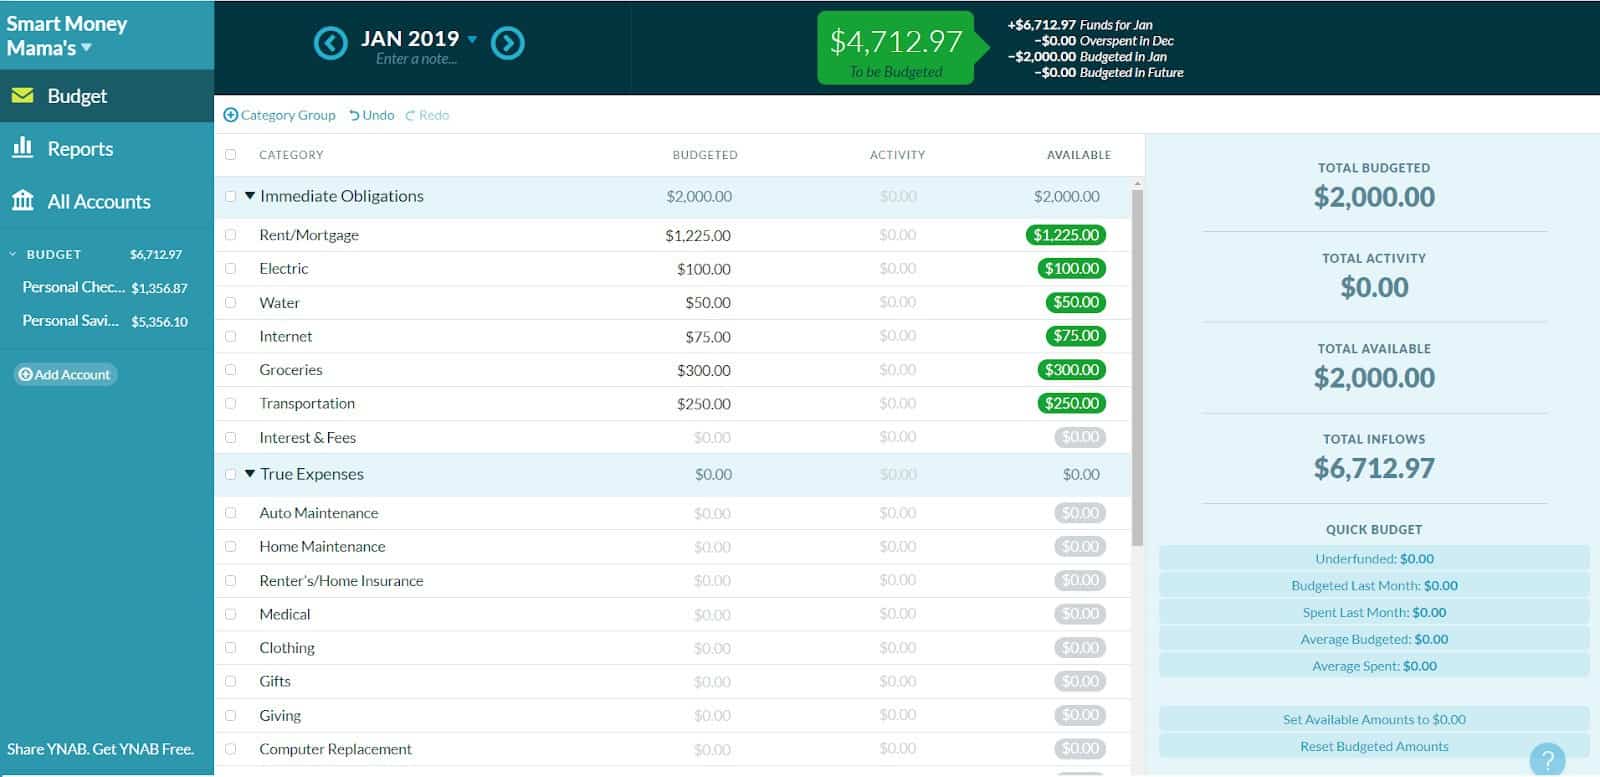
Task: Click the Renter's/Home Insurance category name
Action: (x=341, y=581)
